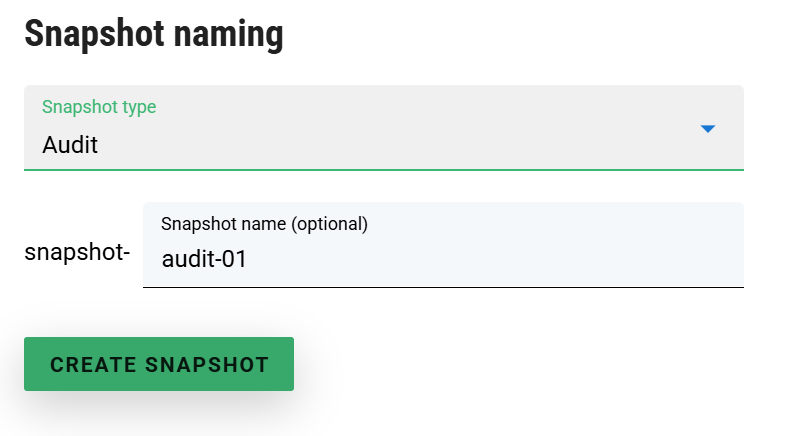This screenshot has height=436, width=793.
Task: Place cursor at end of audit-01
Action: click(x=248, y=260)
